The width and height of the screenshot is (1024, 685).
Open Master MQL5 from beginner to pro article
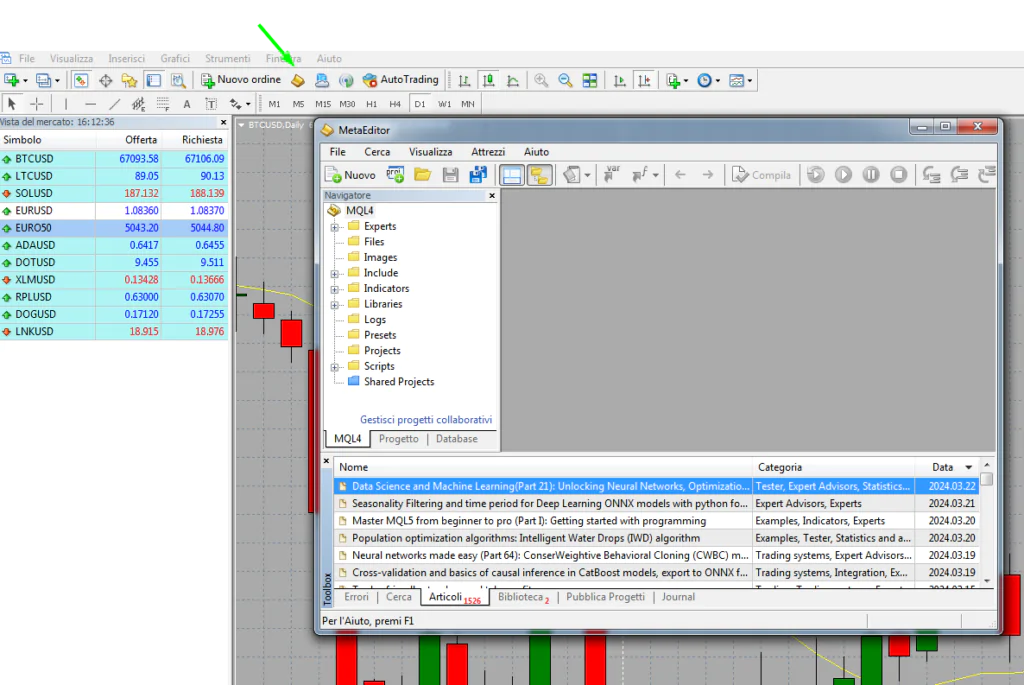click(x=528, y=520)
